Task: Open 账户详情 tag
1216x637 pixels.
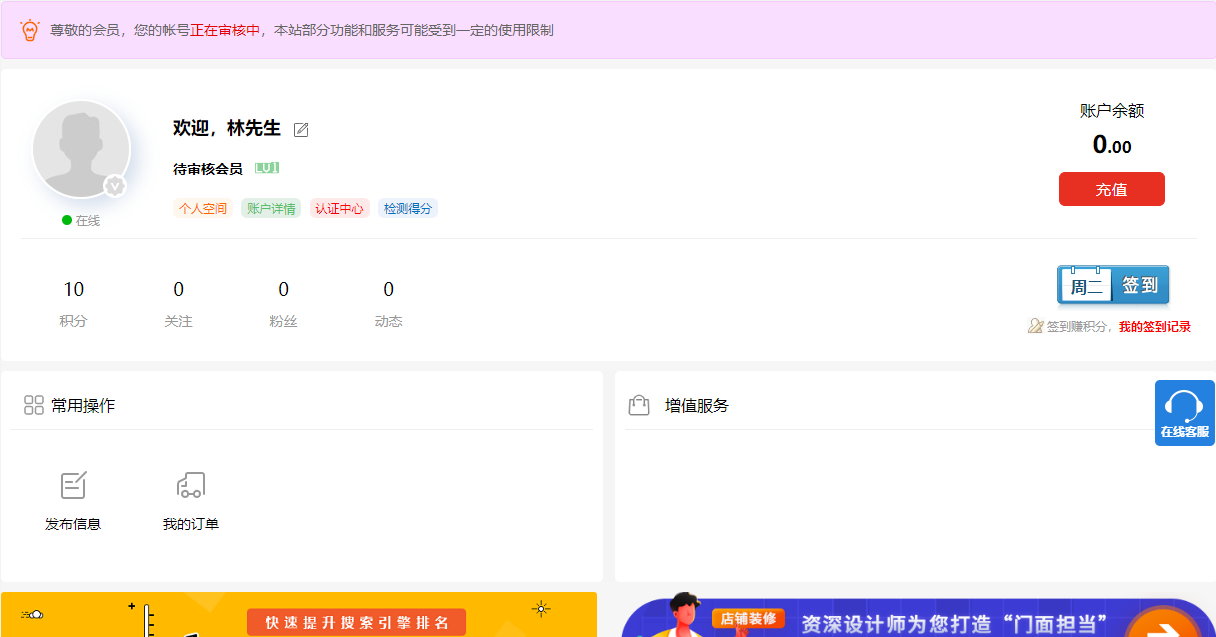Action: [271, 209]
